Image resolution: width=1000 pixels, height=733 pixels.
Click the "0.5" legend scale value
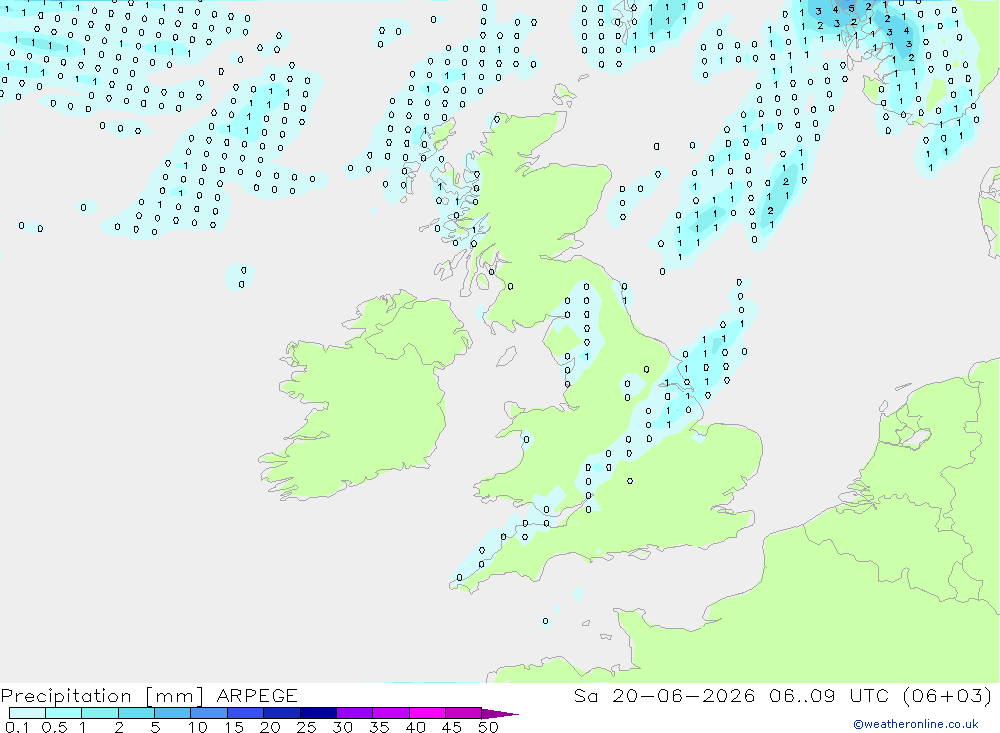54,727
